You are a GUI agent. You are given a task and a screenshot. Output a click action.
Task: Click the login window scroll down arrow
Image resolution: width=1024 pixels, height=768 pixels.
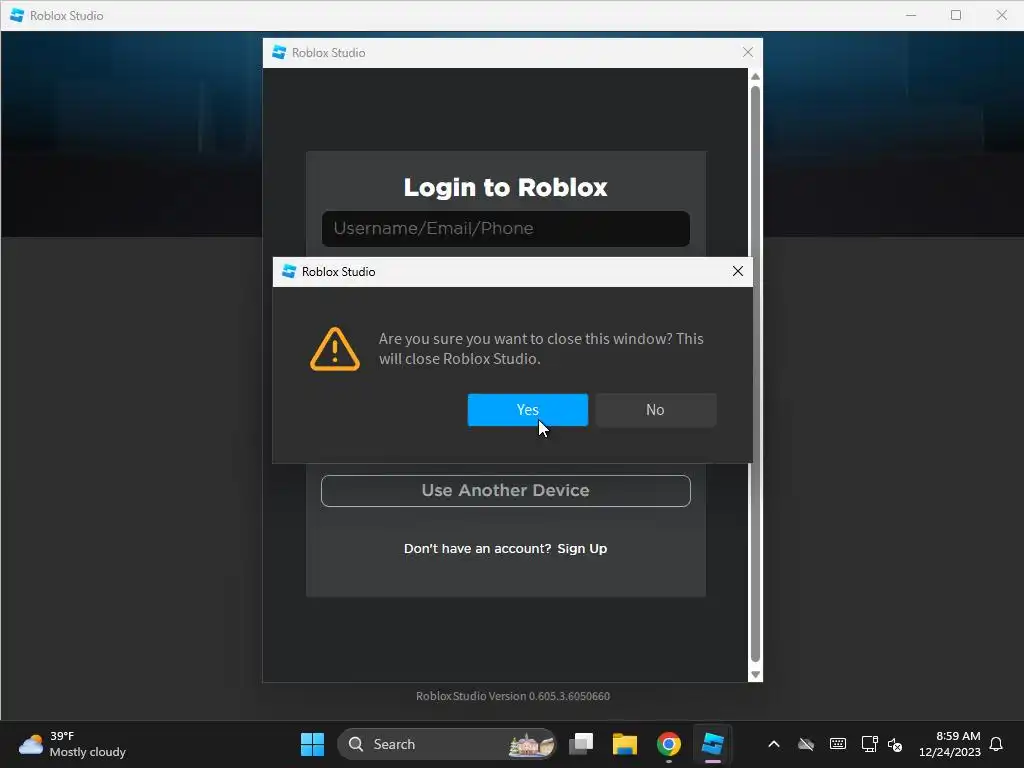click(x=756, y=675)
